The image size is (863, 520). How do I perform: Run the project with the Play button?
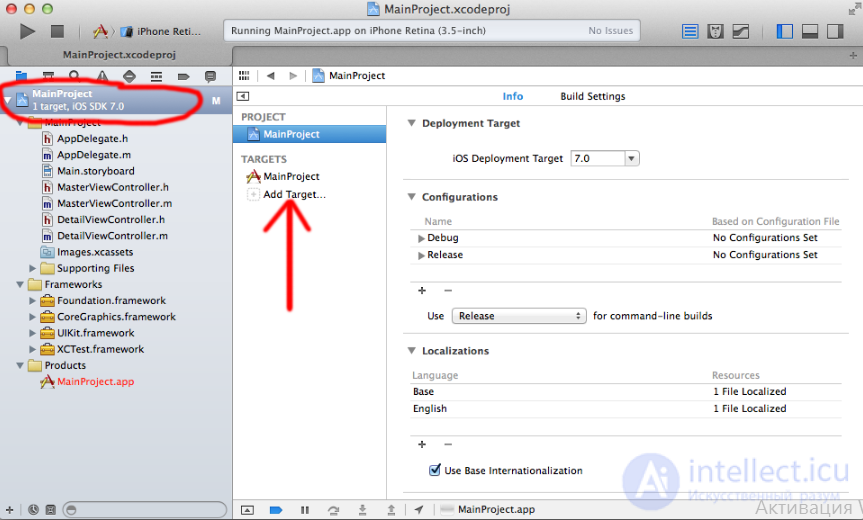click(27, 31)
